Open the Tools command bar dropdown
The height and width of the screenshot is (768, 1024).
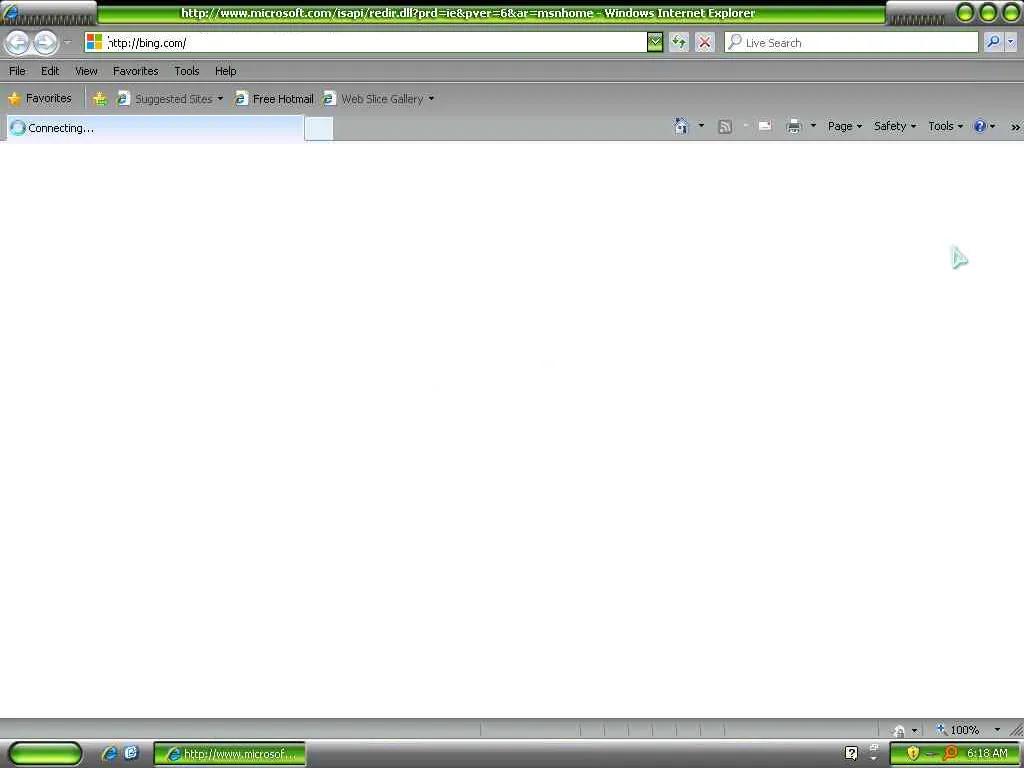pyautogui.click(x=945, y=126)
